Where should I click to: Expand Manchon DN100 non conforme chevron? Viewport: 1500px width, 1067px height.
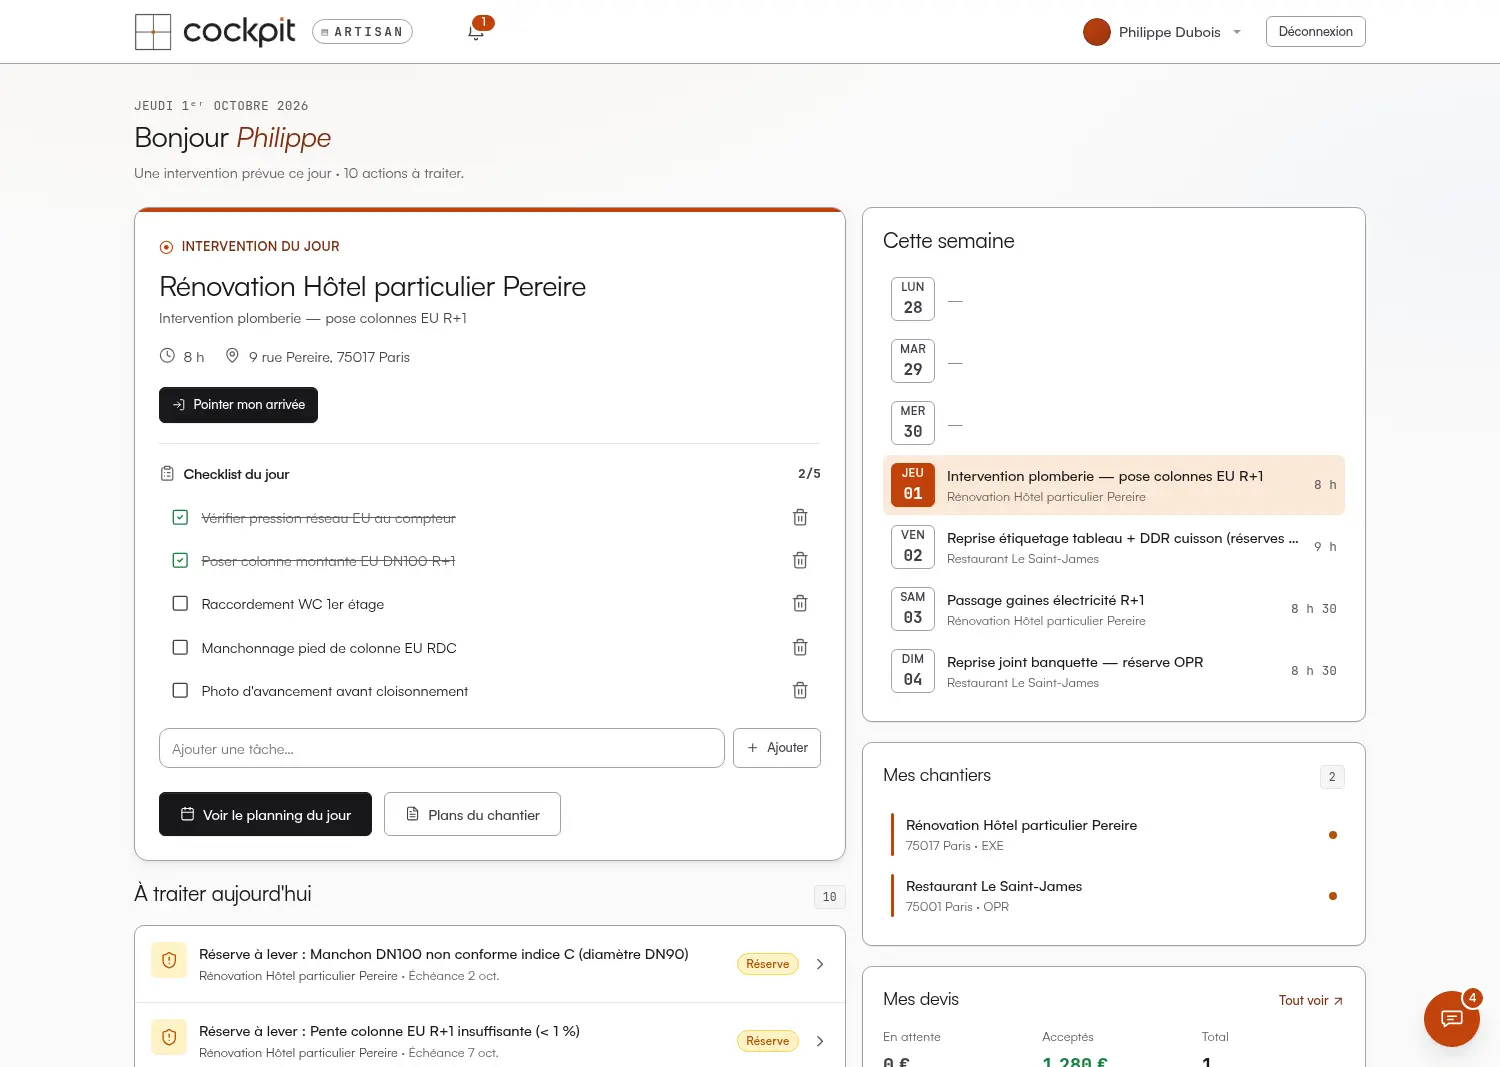pyautogui.click(x=820, y=964)
